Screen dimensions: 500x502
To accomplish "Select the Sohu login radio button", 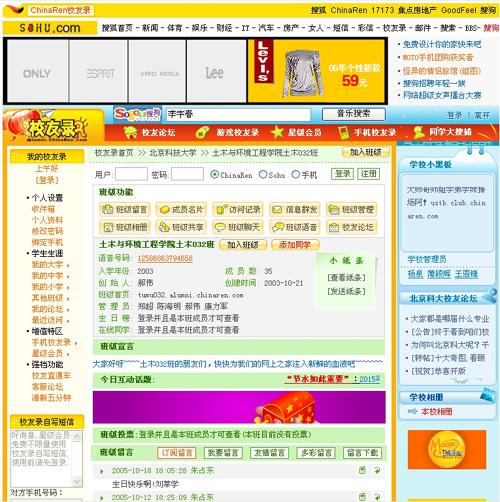I will tap(263, 174).
